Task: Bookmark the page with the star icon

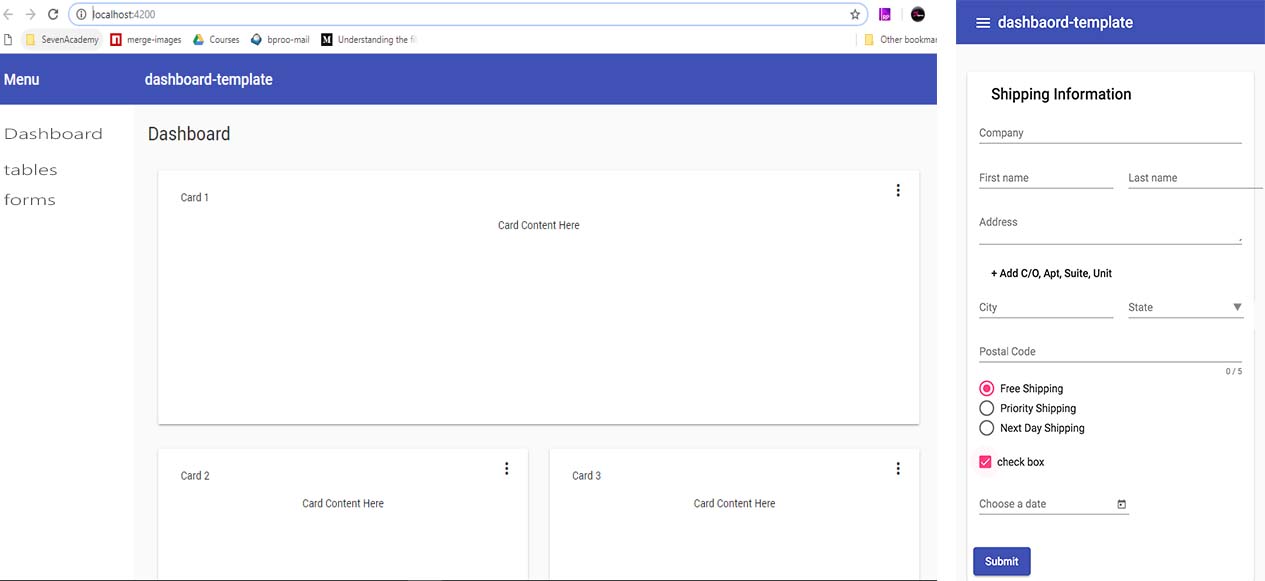Action: click(854, 14)
